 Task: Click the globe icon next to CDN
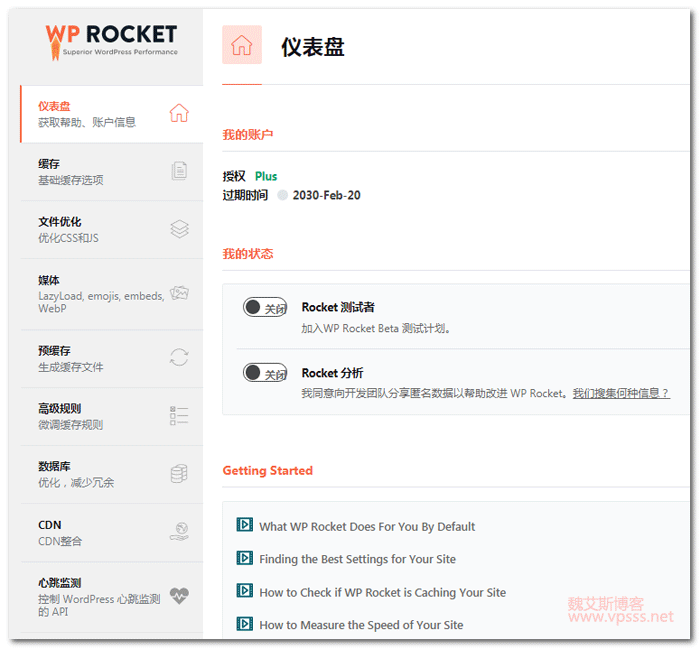[x=179, y=532]
